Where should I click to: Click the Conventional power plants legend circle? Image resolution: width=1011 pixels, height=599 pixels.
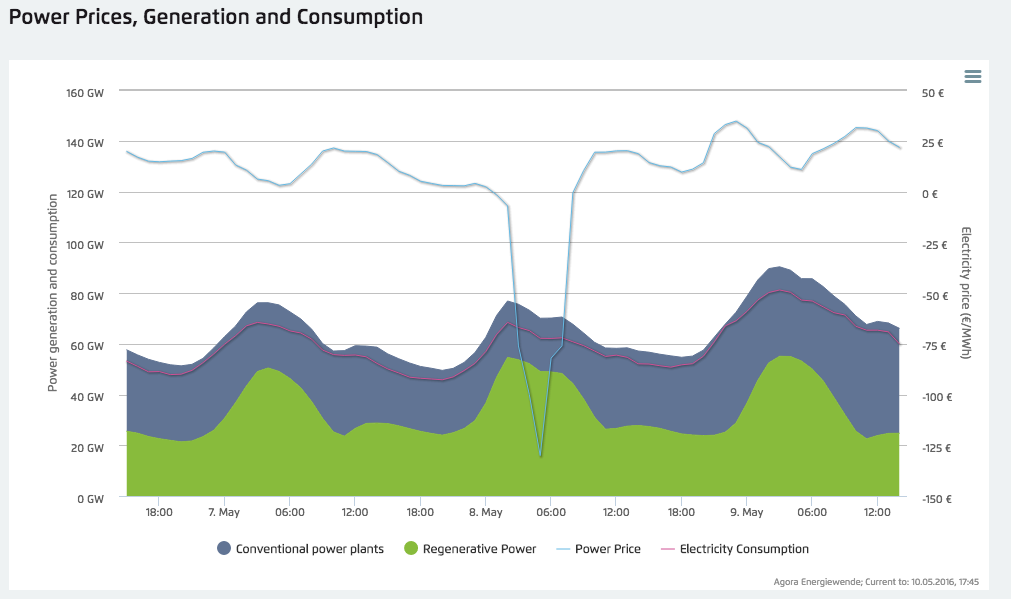[224, 549]
